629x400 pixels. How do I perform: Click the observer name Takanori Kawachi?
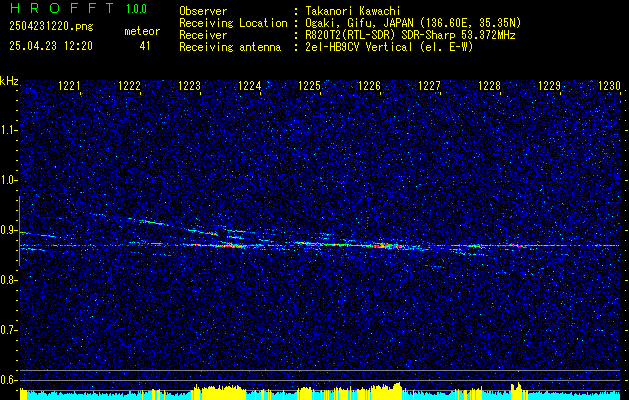pyautogui.click(x=353, y=11)
